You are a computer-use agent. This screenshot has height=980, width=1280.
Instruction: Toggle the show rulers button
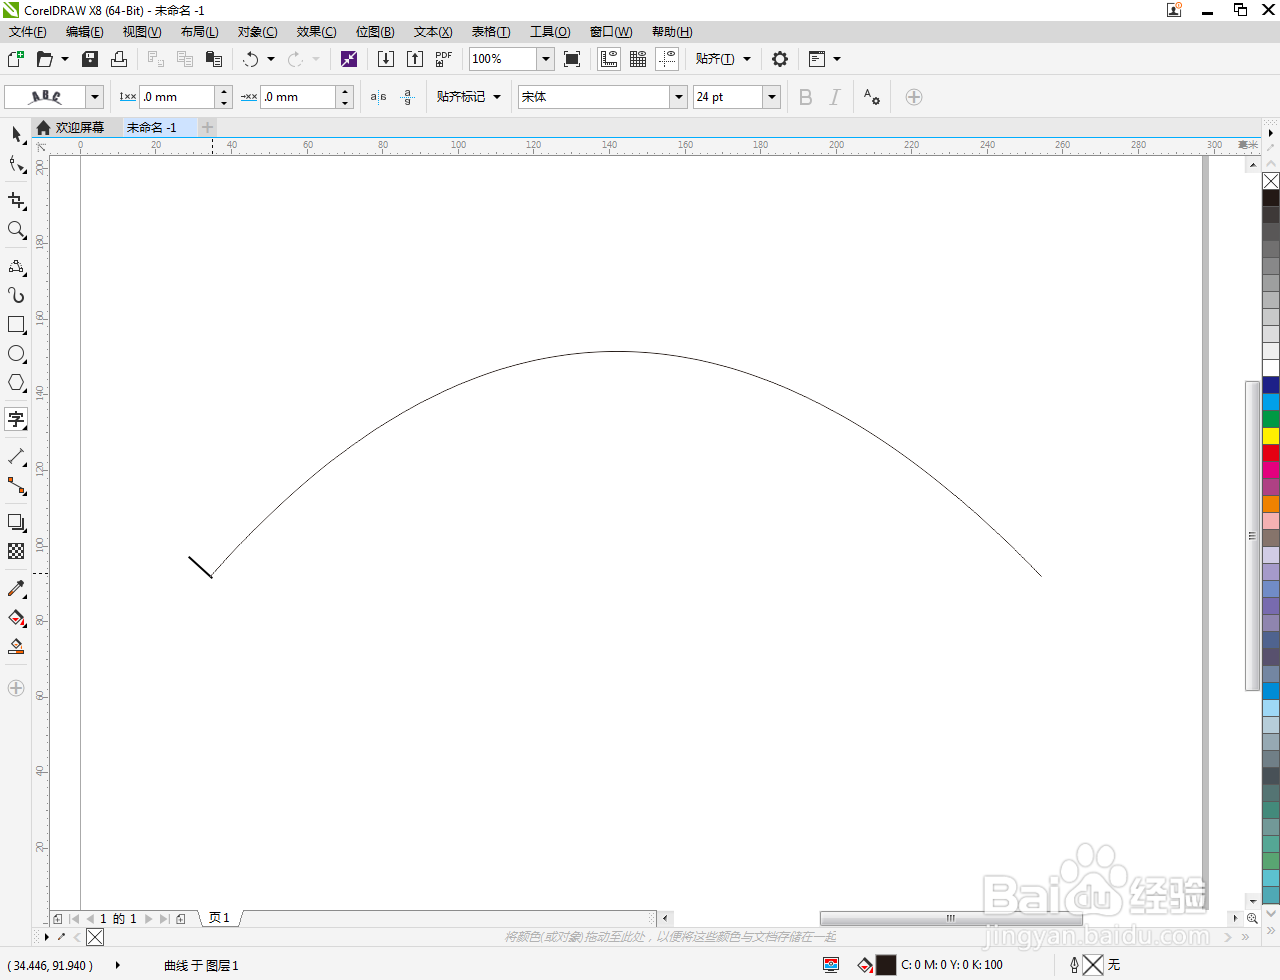(609, 59)
